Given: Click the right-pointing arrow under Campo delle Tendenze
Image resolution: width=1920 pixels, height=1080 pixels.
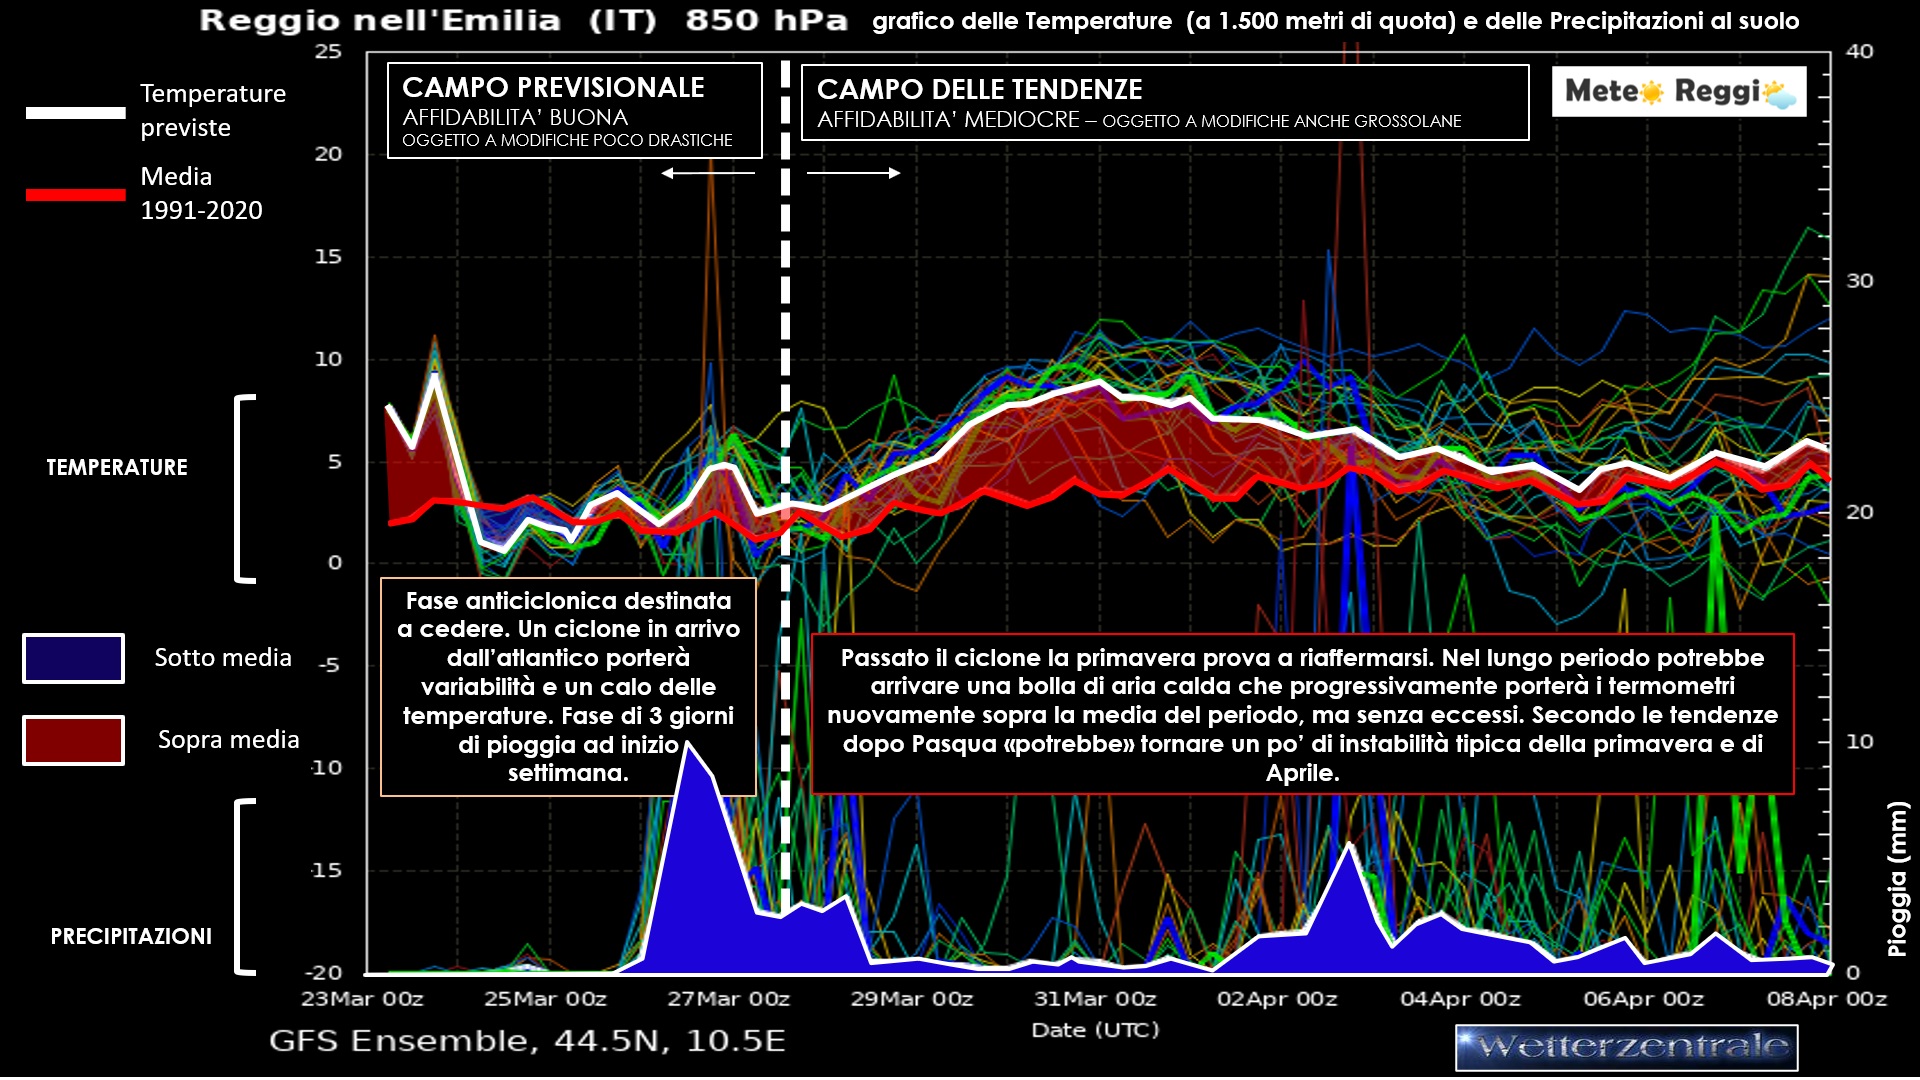Looking at the screenshot, I should click(853, 173).
